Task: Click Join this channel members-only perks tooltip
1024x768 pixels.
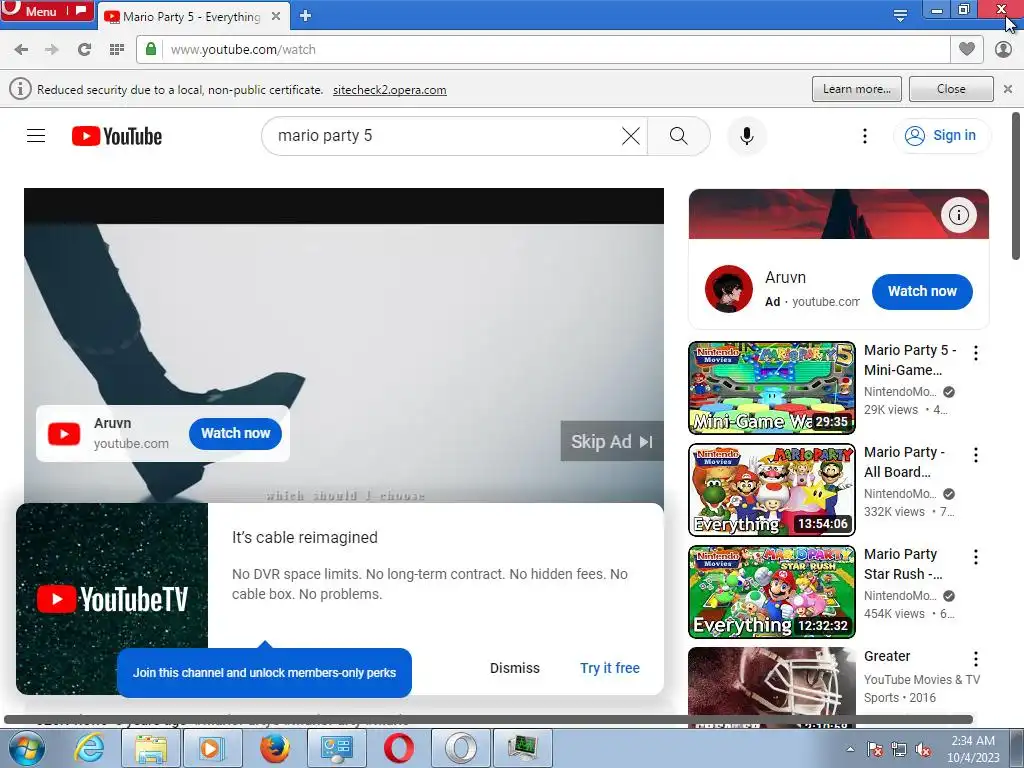Action: pyautogui.click(x=264, y=673)
